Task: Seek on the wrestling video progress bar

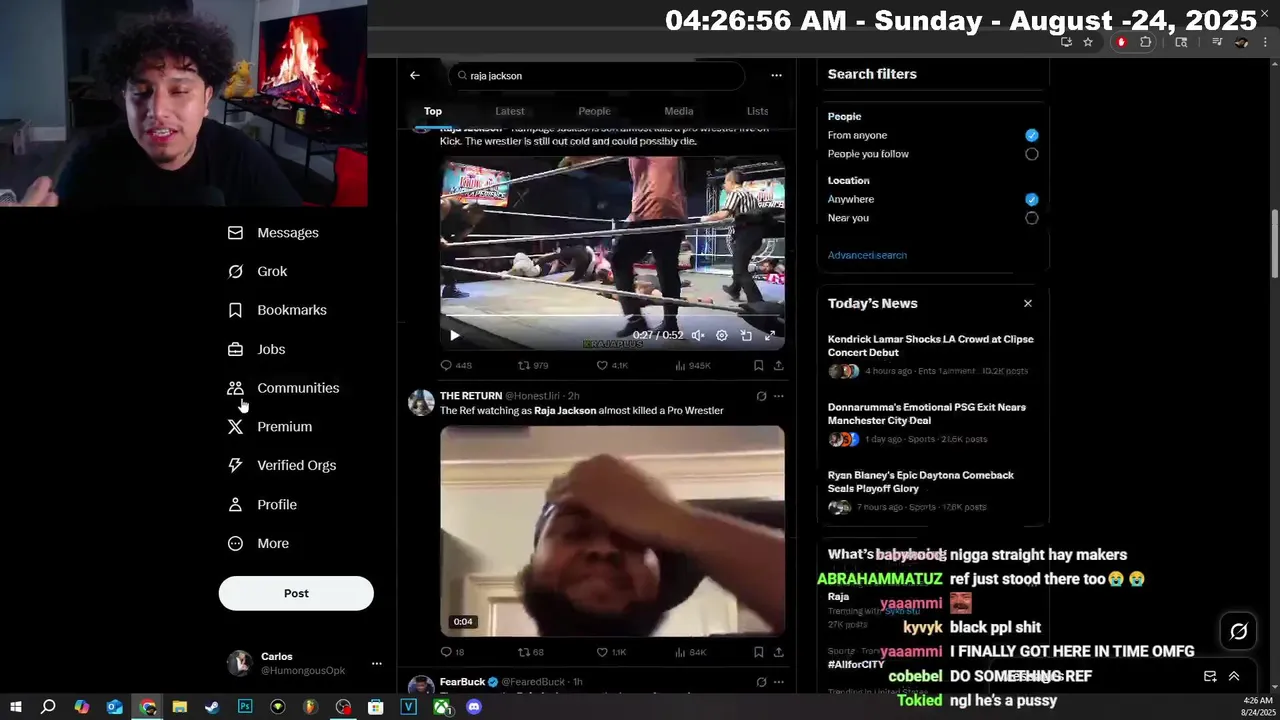Action: click(x=612, y=317)
